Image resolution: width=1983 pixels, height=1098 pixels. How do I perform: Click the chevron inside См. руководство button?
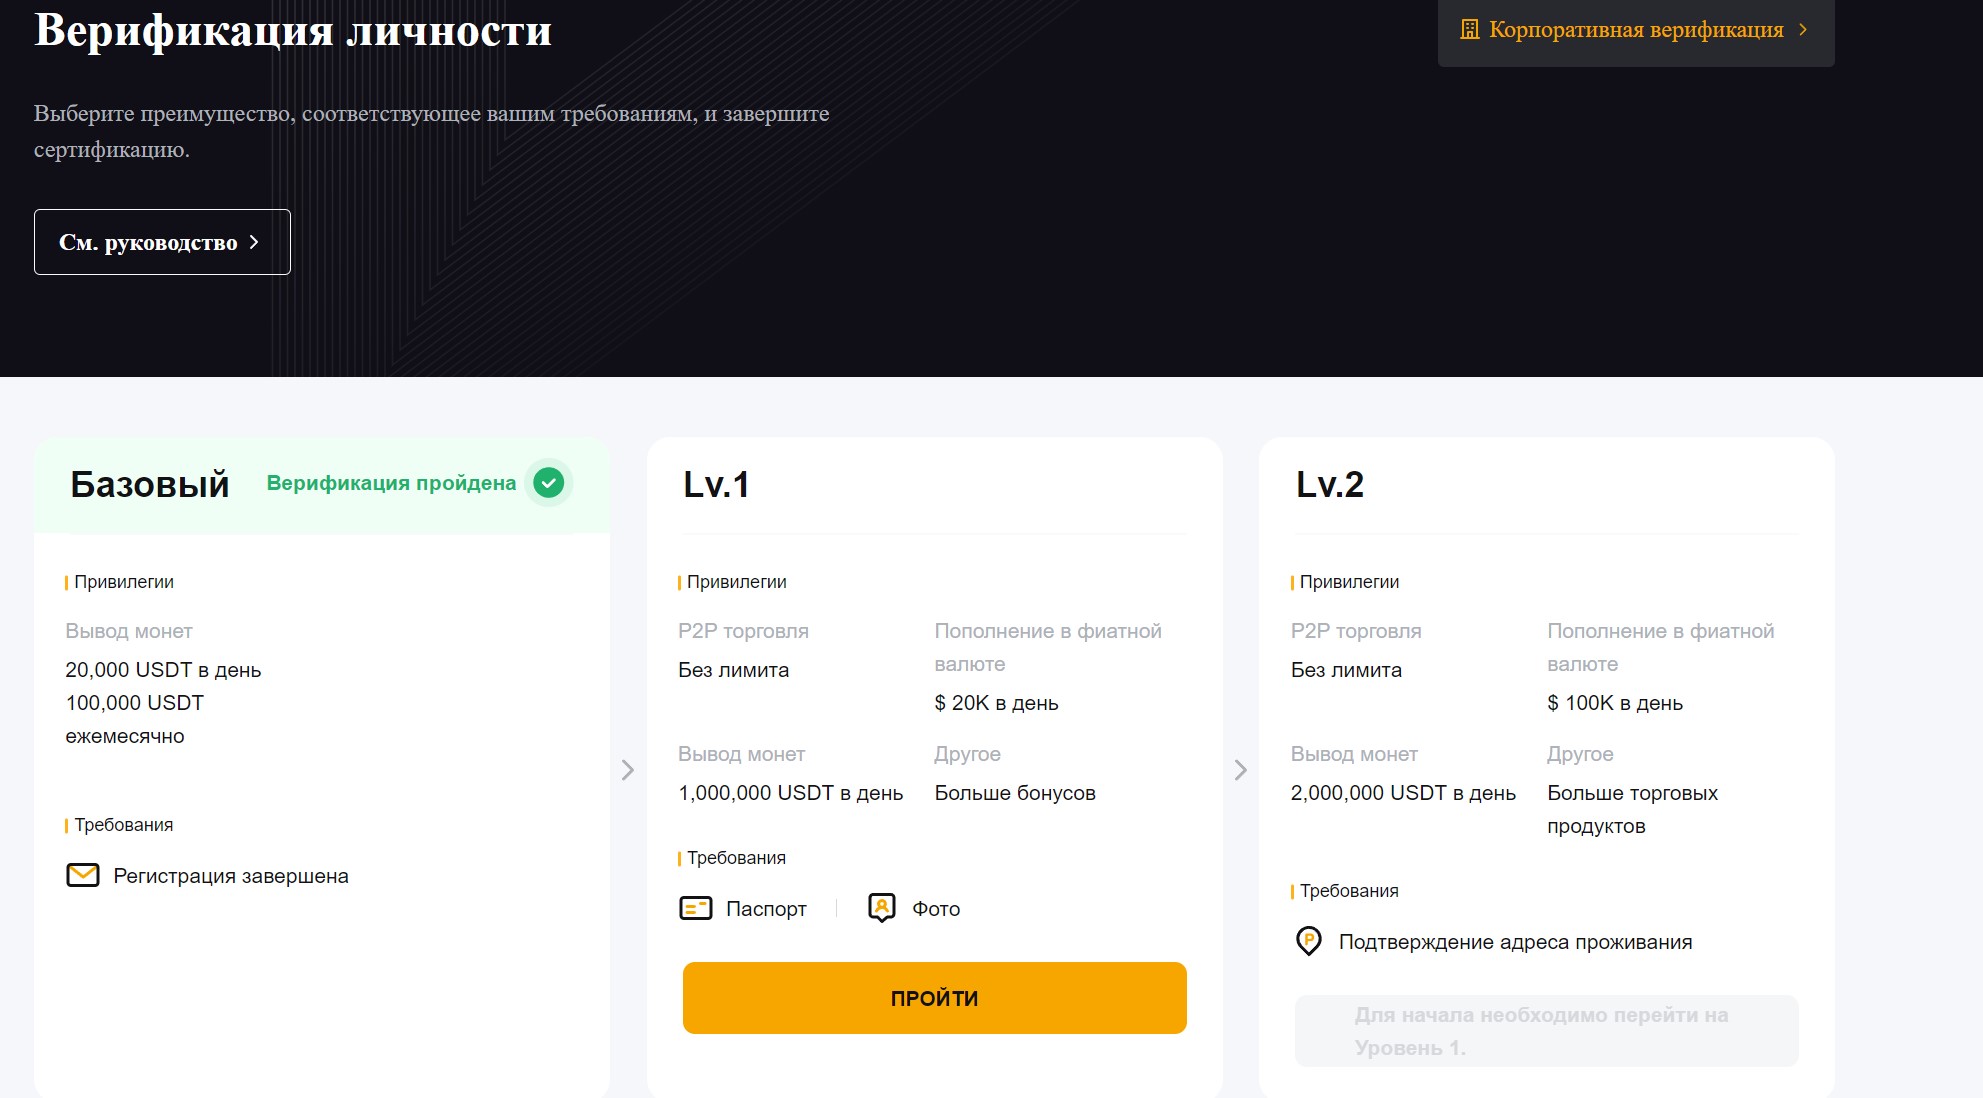coord(254,242)
